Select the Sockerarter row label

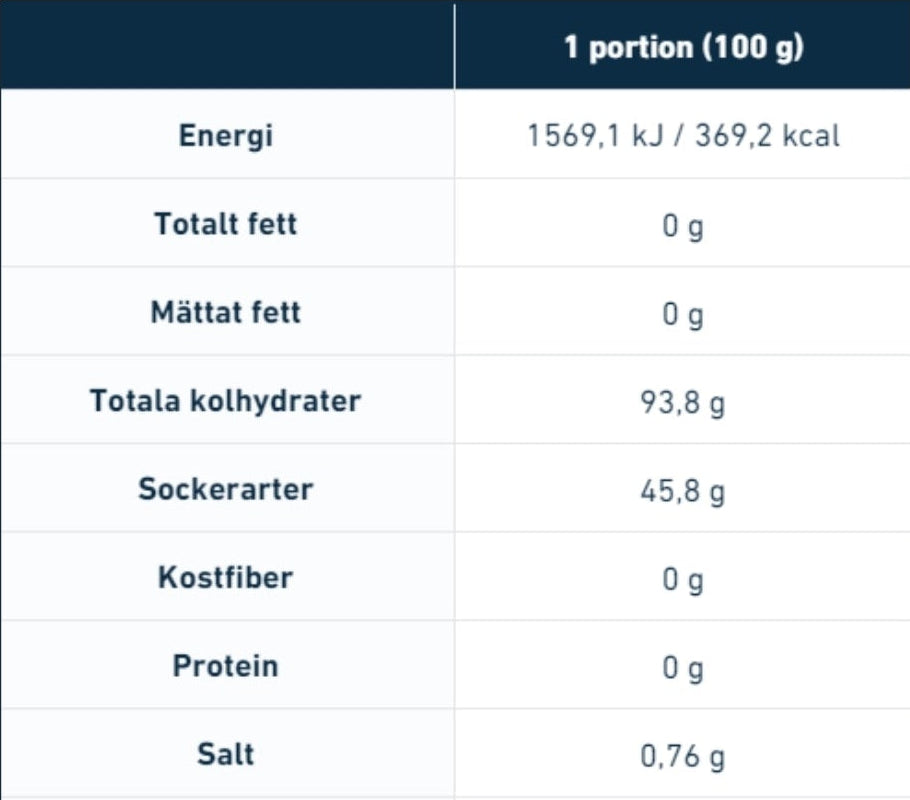click(x=226, y=489)
